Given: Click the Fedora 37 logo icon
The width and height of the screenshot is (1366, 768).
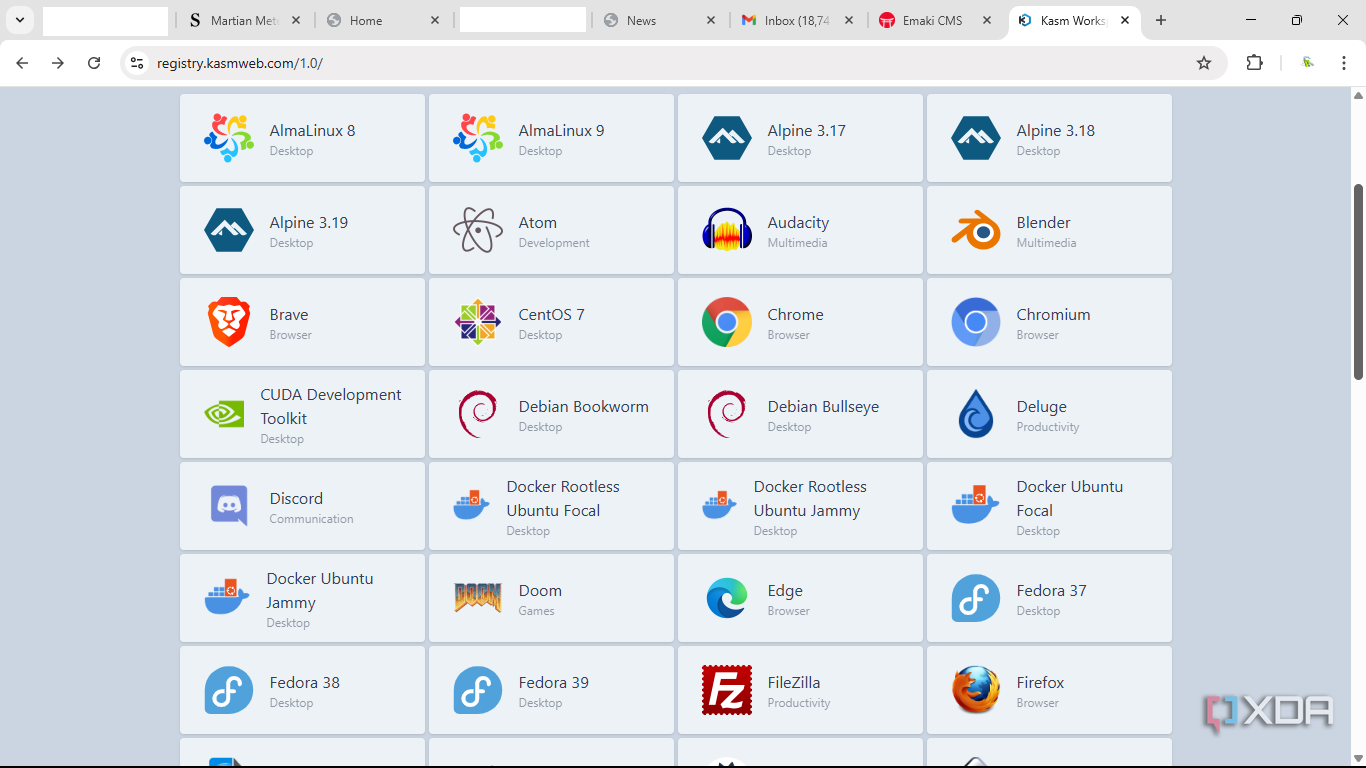Looking at the screenshot, I should 976,598.
